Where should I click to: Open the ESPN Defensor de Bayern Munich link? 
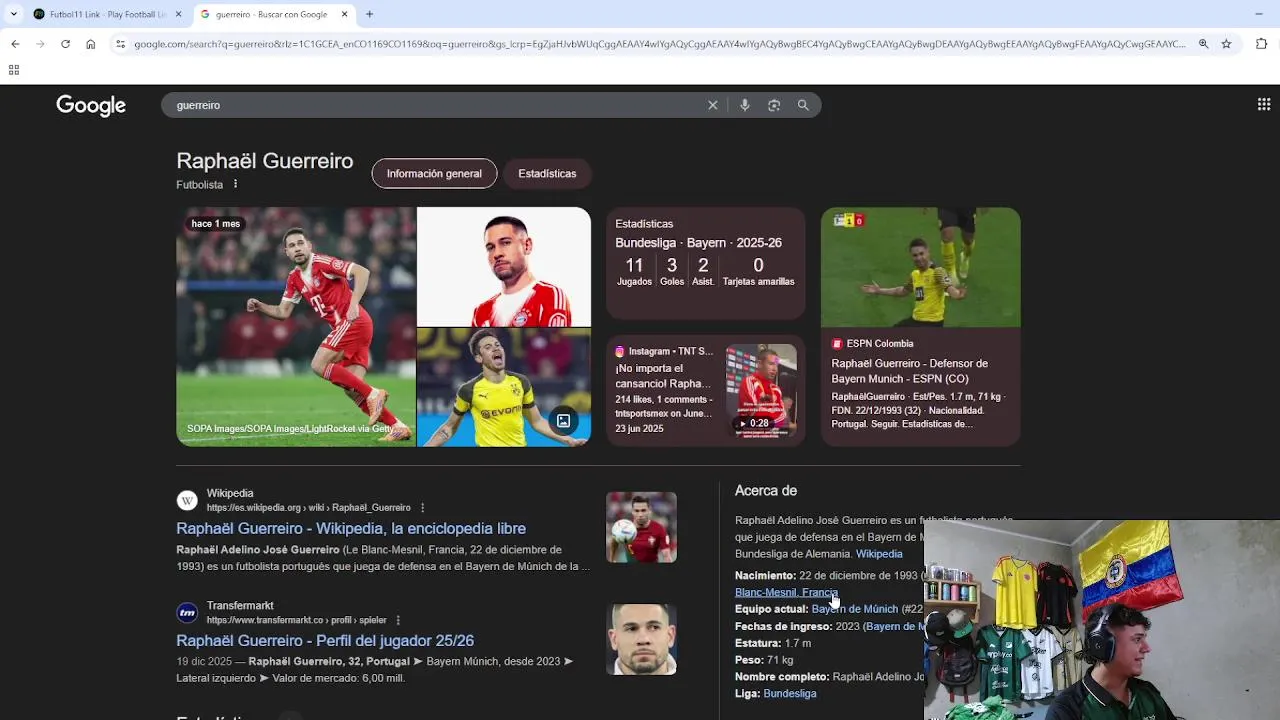pyautogui.click(x=910, y=370)
